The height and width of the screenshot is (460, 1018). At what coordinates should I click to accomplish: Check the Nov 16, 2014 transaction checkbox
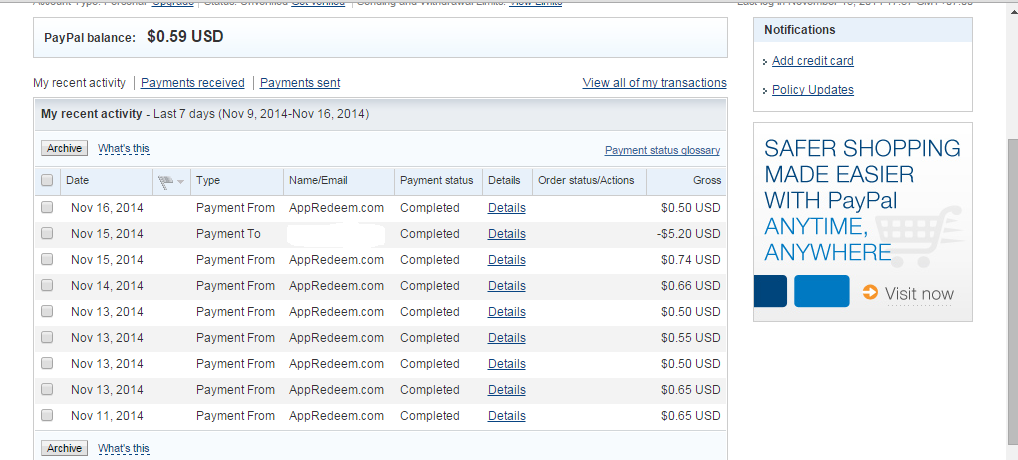click(47, 208)
